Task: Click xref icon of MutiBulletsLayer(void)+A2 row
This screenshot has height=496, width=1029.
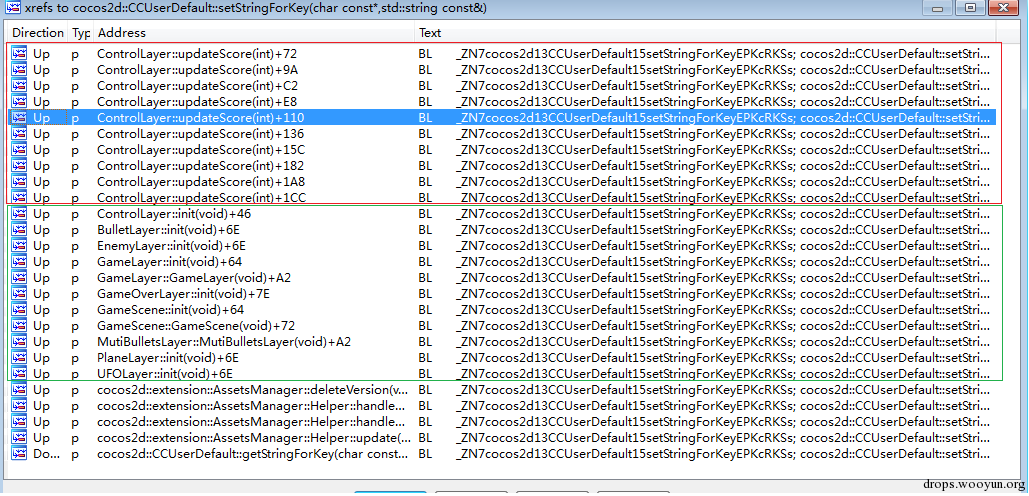Action: coord(18,342)
